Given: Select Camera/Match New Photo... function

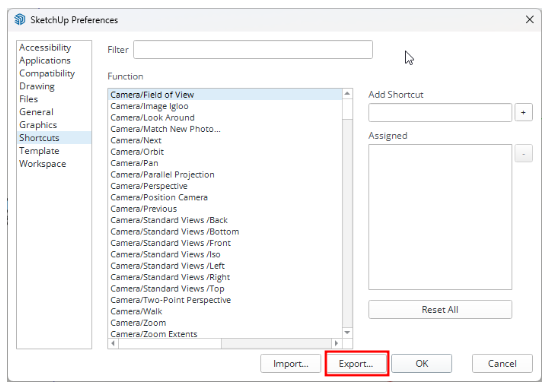Looking at the screenshot, I should tap(225, 129).
